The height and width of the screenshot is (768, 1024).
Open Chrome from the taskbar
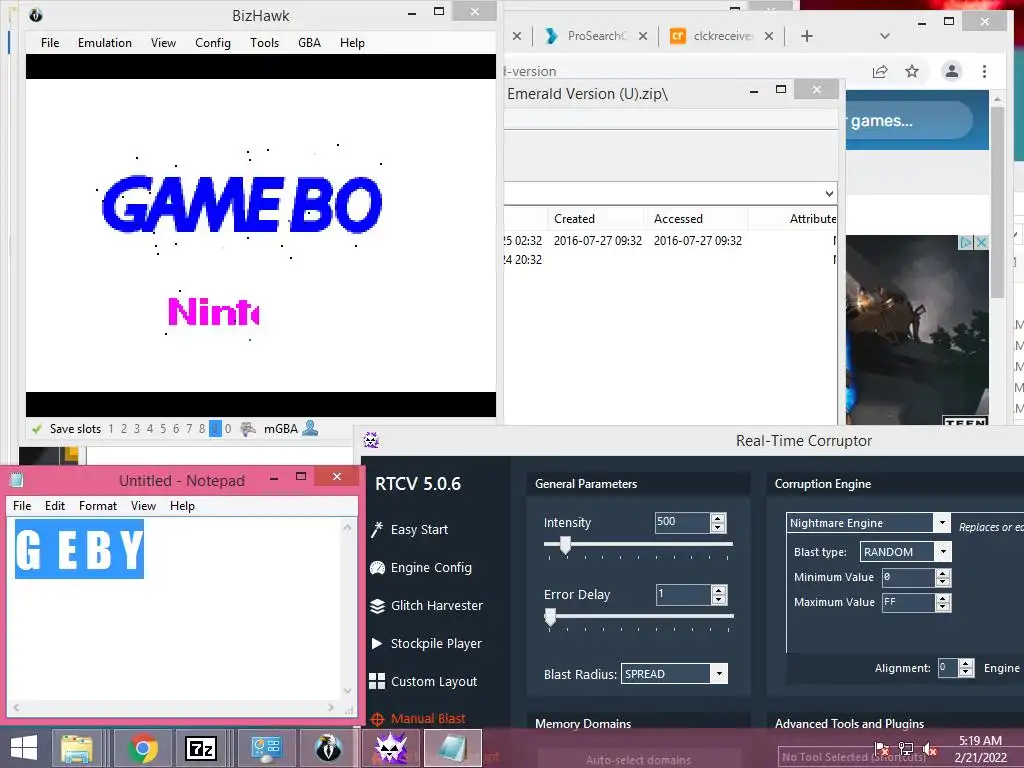click(x=142, y=748)
